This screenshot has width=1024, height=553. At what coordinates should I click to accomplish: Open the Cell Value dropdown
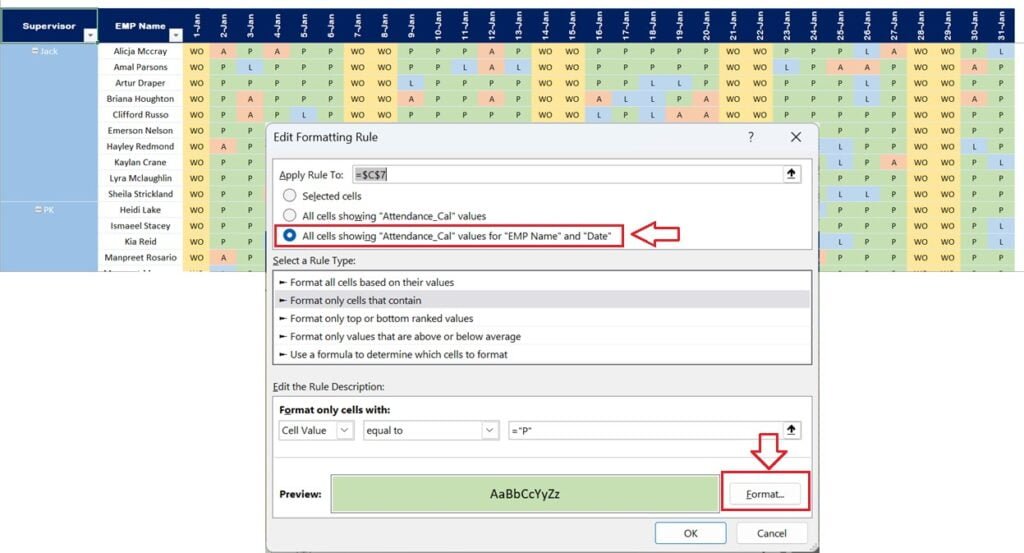pos(345,430)
